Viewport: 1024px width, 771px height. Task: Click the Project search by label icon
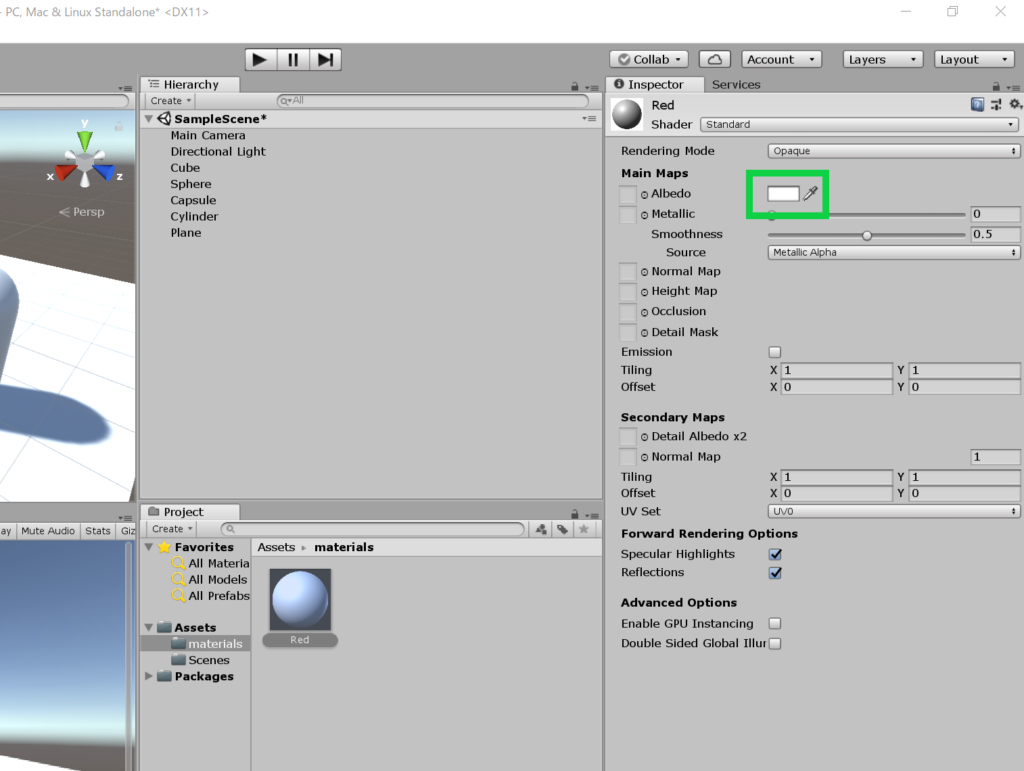click(563, 529)
